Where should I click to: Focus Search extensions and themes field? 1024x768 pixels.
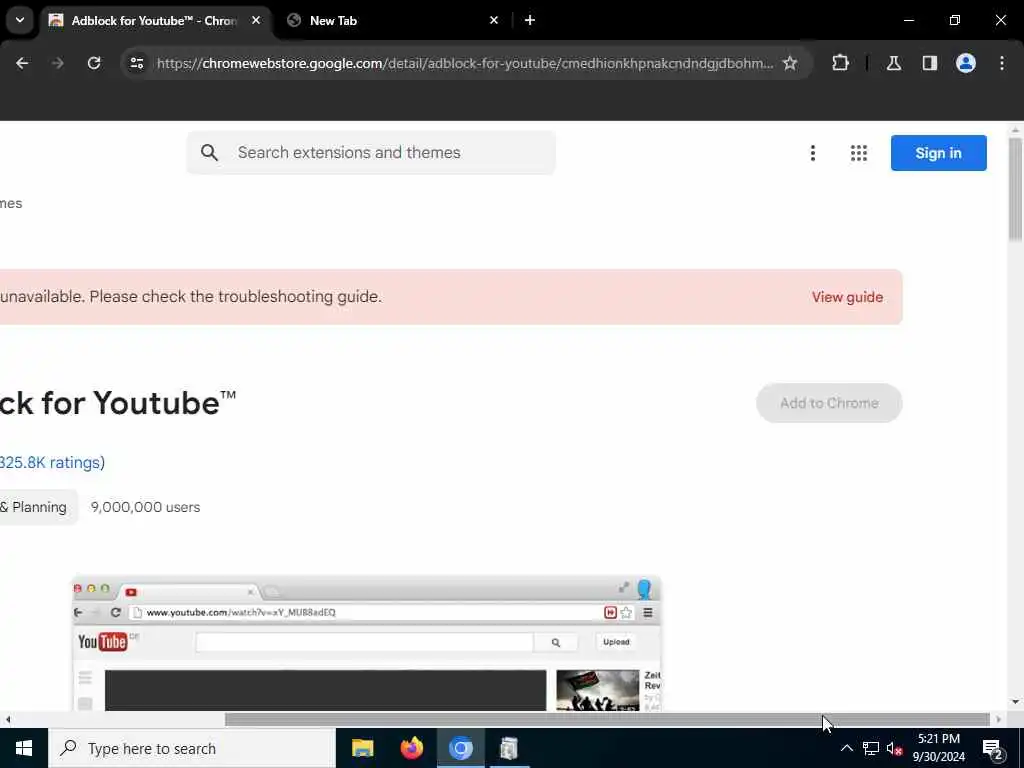(x=372, y=153)
